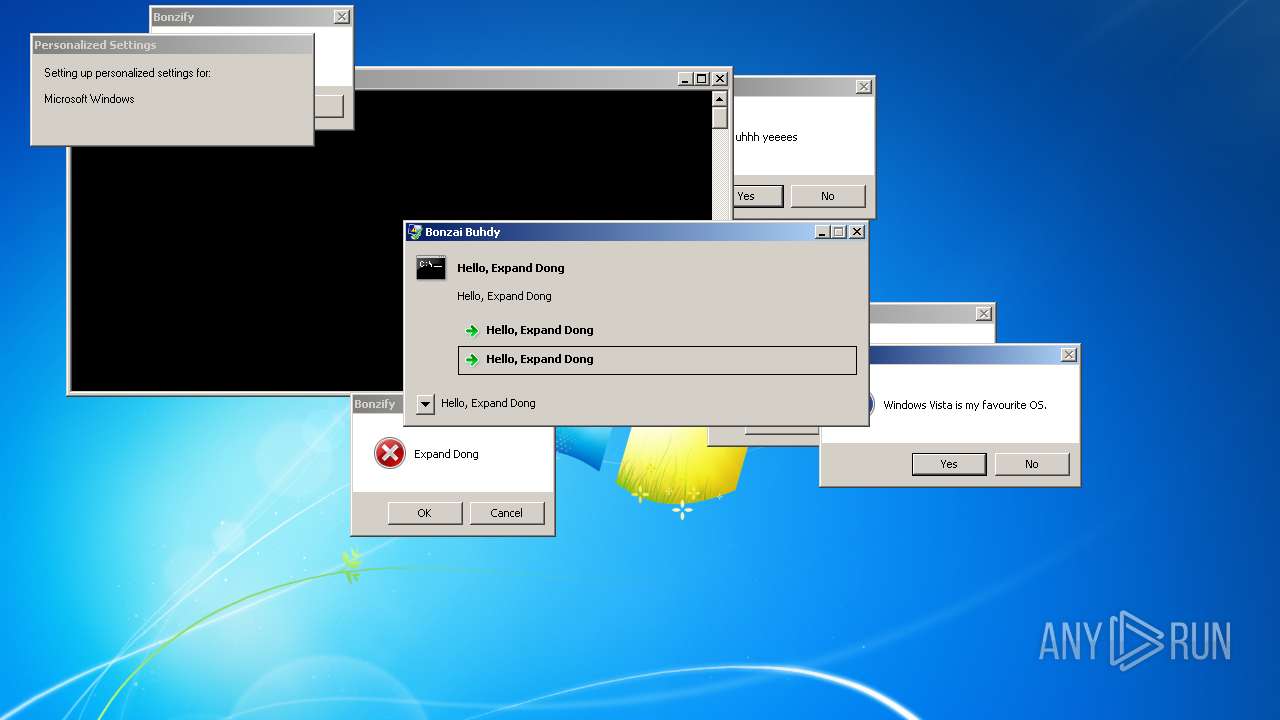This screenshot has width=1280, height=720.
Task: Close the Bonzify window behind Personalized Settings
Action: (x=342, y=17)
